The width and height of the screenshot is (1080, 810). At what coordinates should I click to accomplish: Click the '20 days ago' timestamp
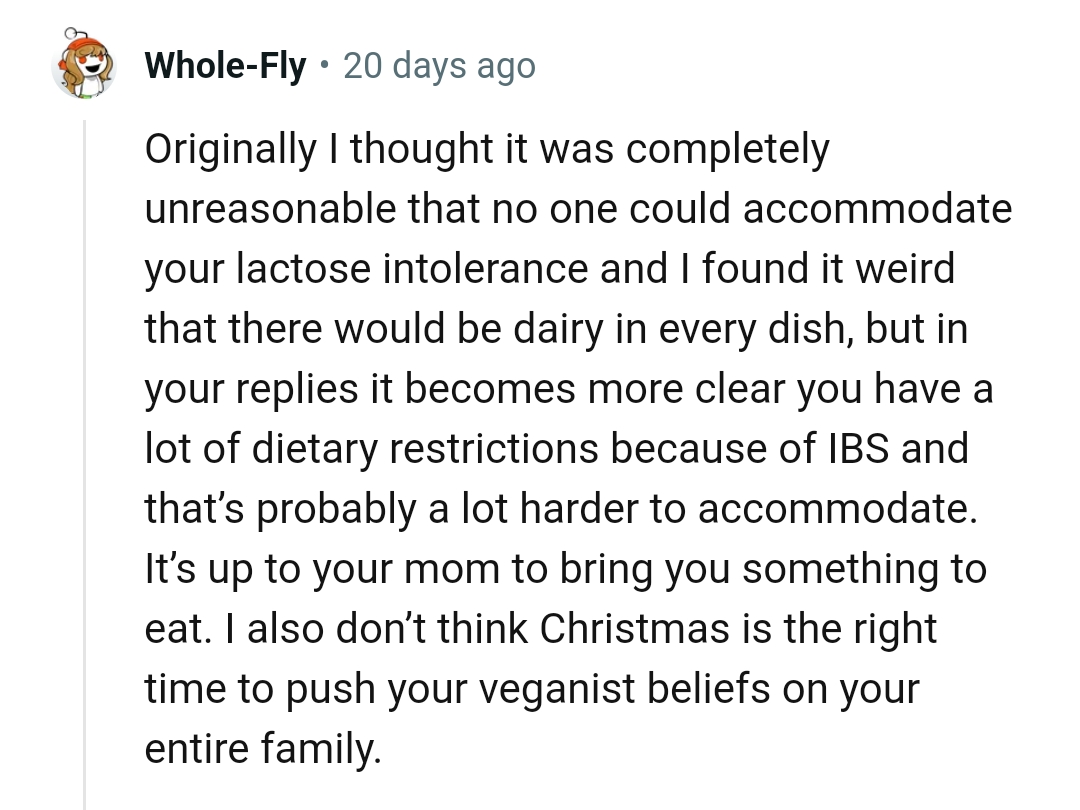(439, 67)
